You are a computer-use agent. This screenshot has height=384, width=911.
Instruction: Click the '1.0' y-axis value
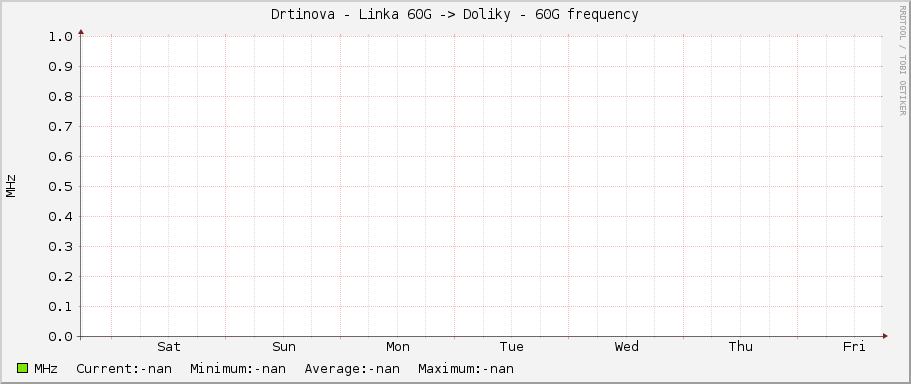pyautogui.click(x=61, y=37)
